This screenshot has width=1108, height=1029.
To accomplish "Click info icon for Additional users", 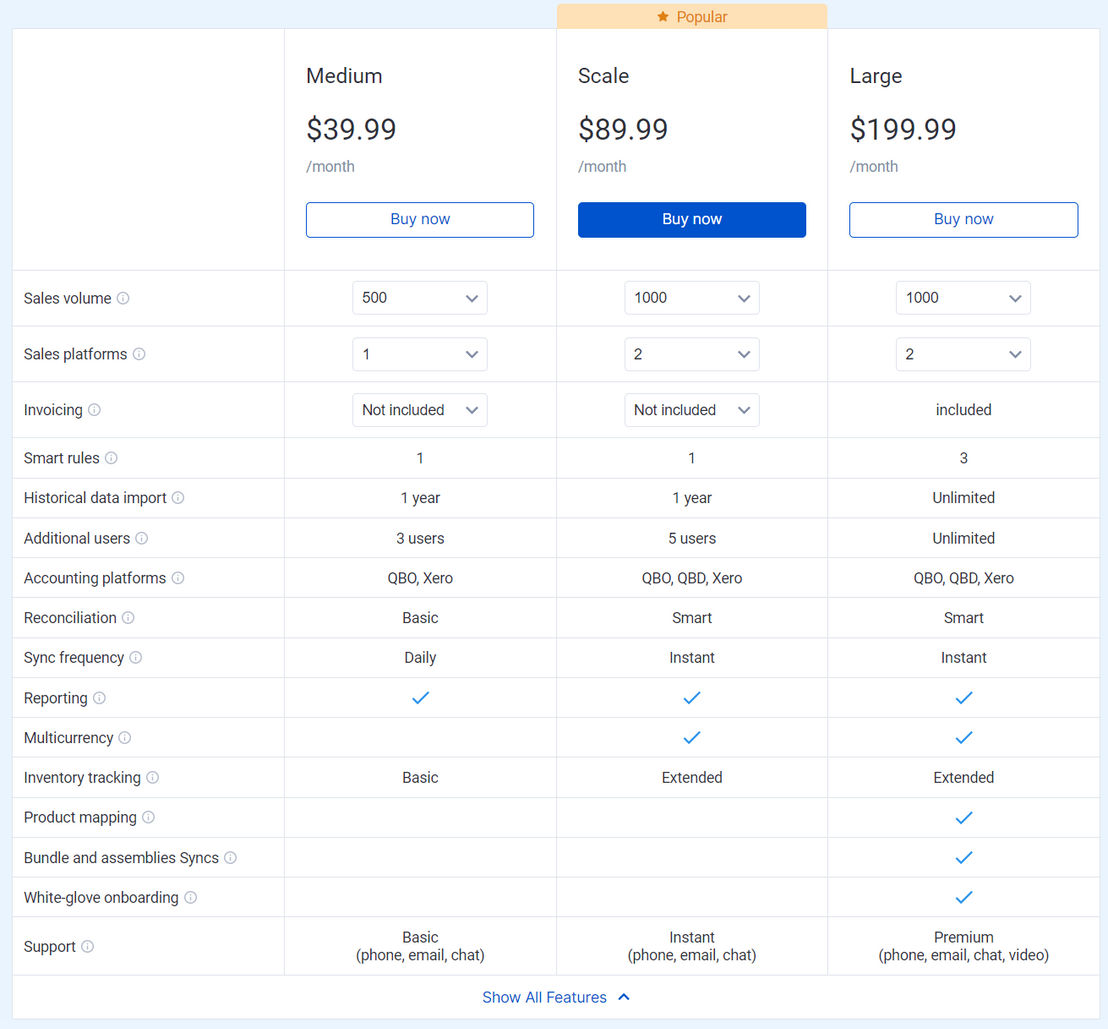I will click(141, 539).
